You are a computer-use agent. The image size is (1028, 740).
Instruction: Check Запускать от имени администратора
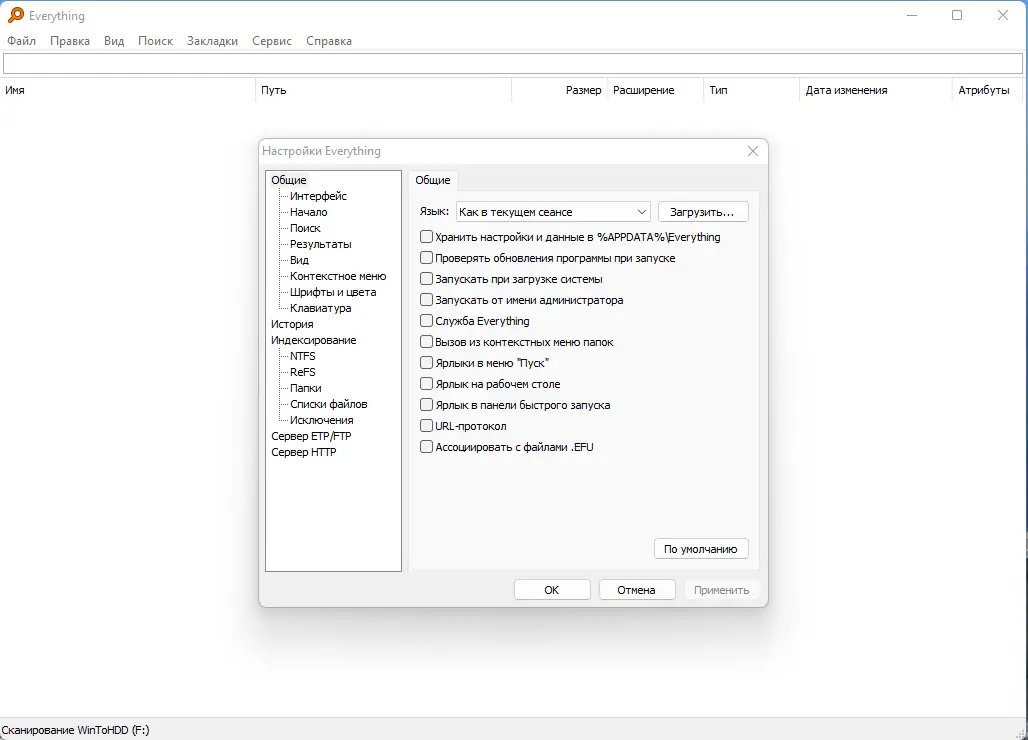tap(426, 300)
